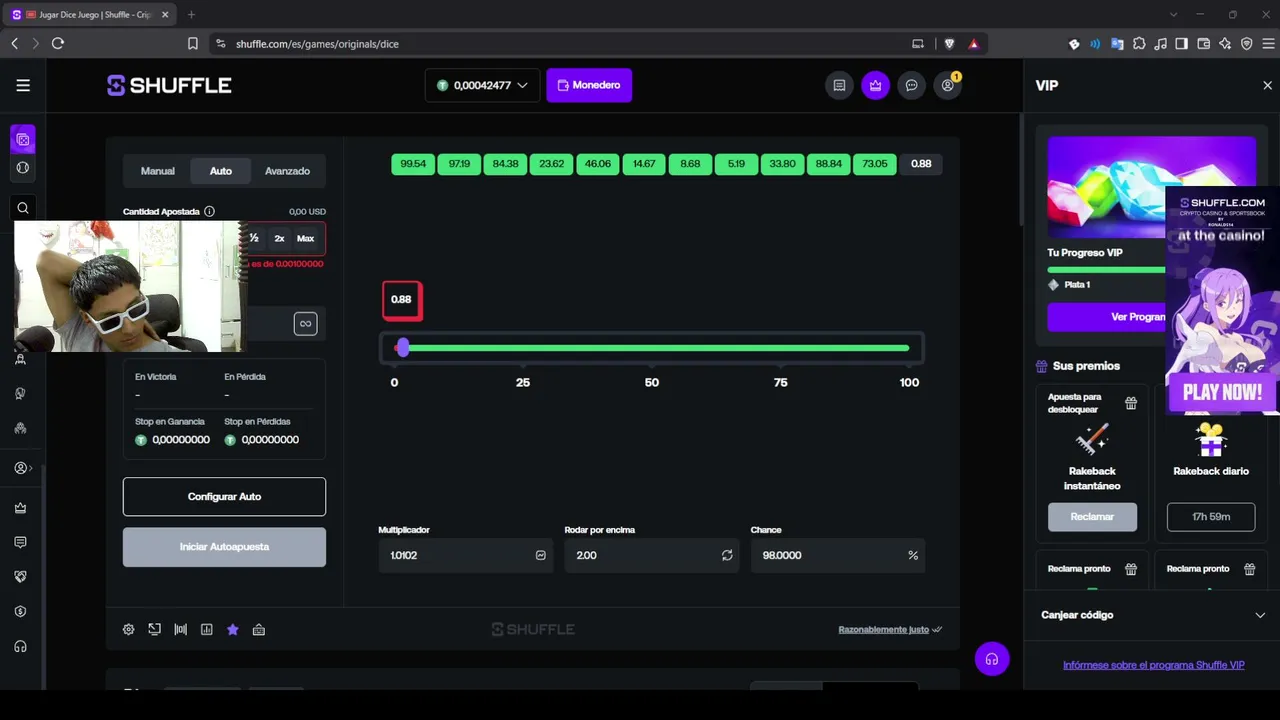Click the VIP progress bar
1280x720 pixels.
(1106, 270)
